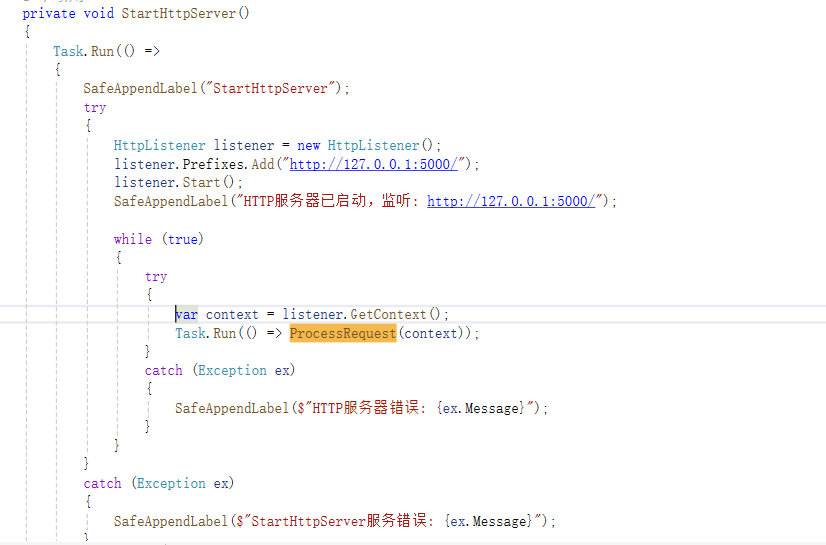Click the inner 'catch' inside while loop
The height and width of the screenshot is (545, 826).
164,371
